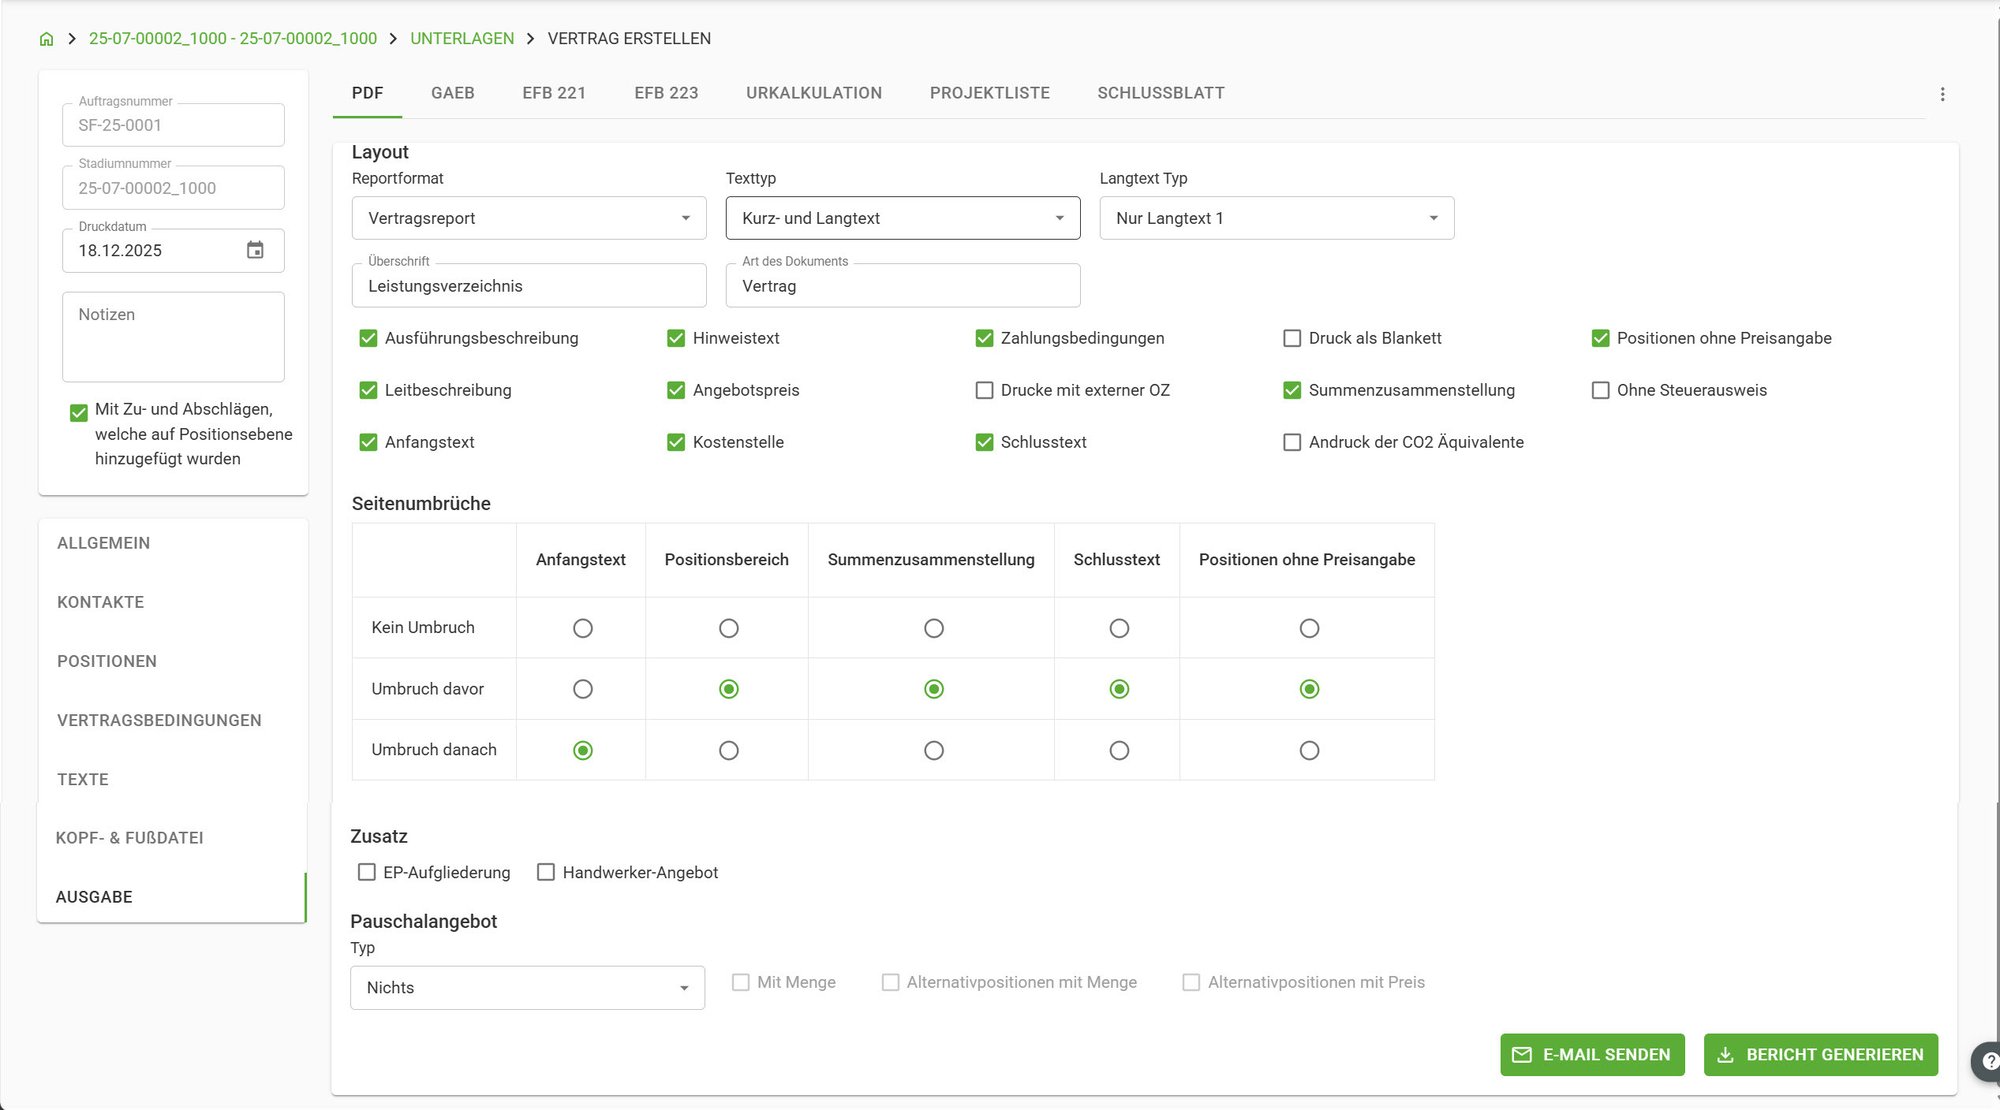The image size is (2000, 1110).
Task: Expand the Langtext Typ dropdown
Action: [1277, 218]
